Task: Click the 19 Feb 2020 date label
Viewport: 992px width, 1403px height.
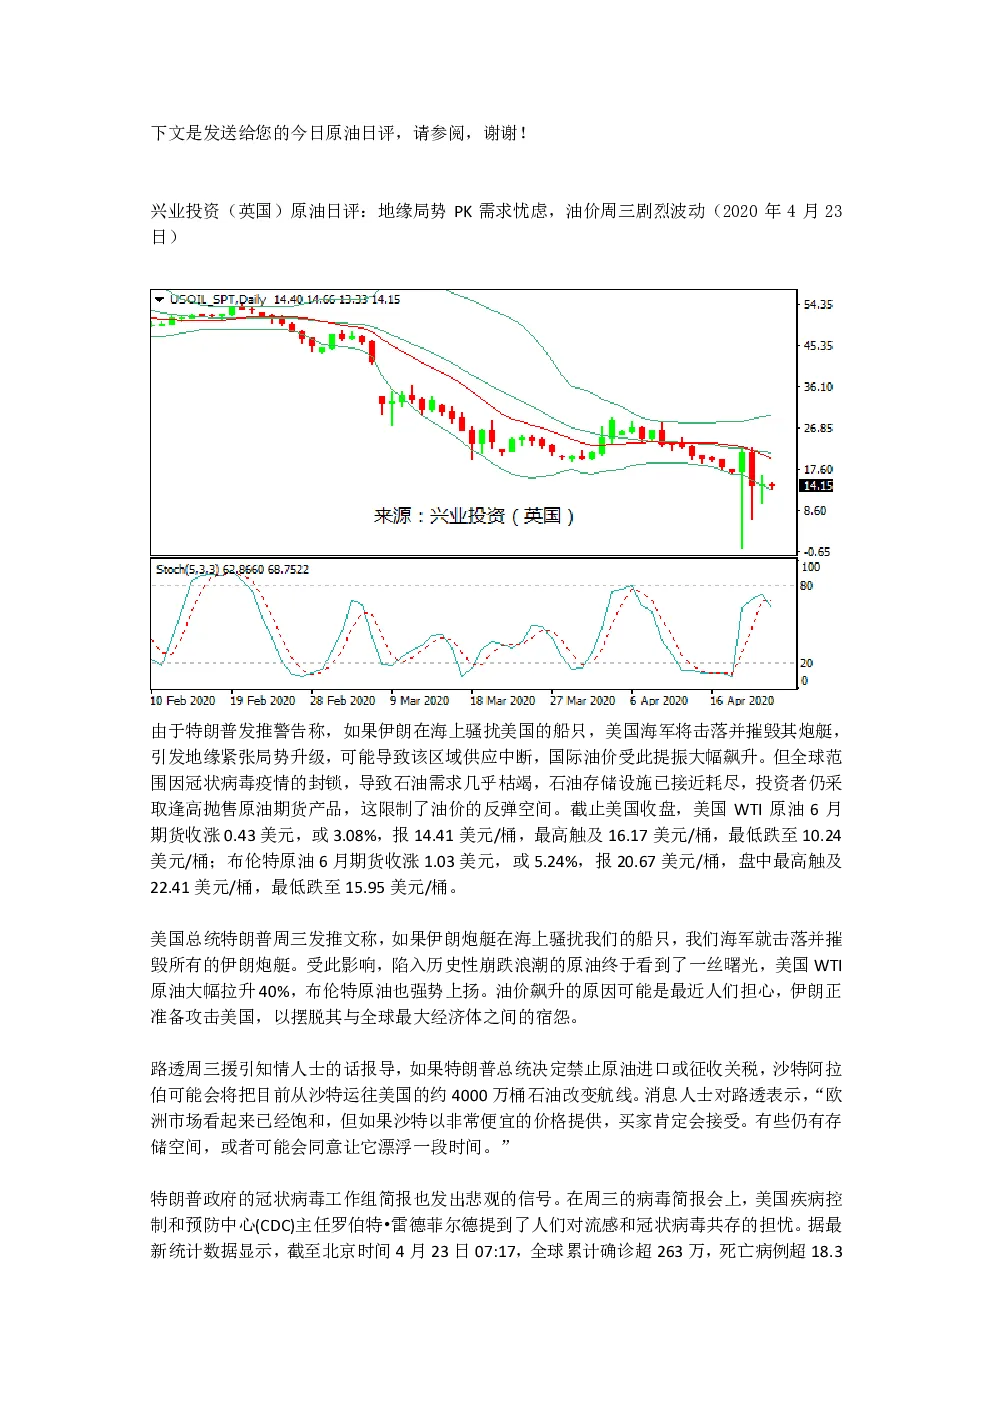Action: pyautogui.click(x=262, y=701)
